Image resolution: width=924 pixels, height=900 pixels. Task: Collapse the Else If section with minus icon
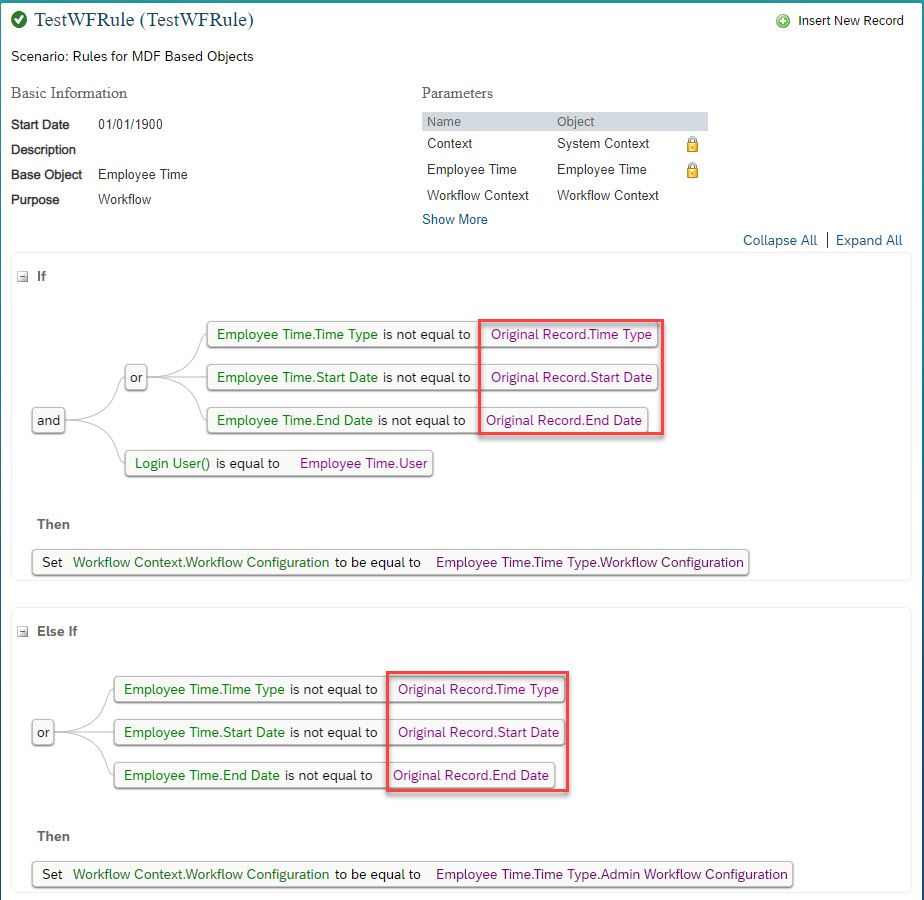click(x=22, y=632)
